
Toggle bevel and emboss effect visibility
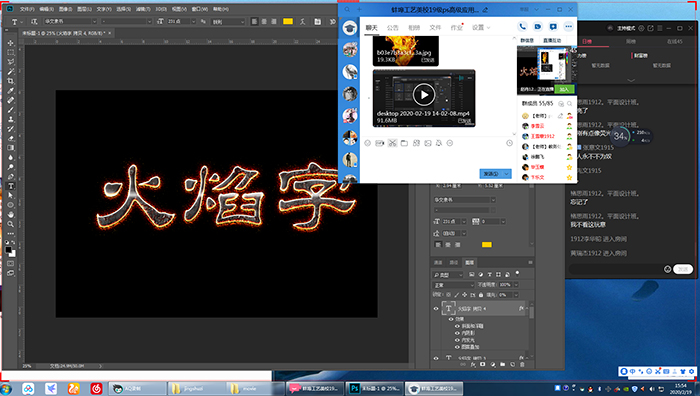pos(457,326)
